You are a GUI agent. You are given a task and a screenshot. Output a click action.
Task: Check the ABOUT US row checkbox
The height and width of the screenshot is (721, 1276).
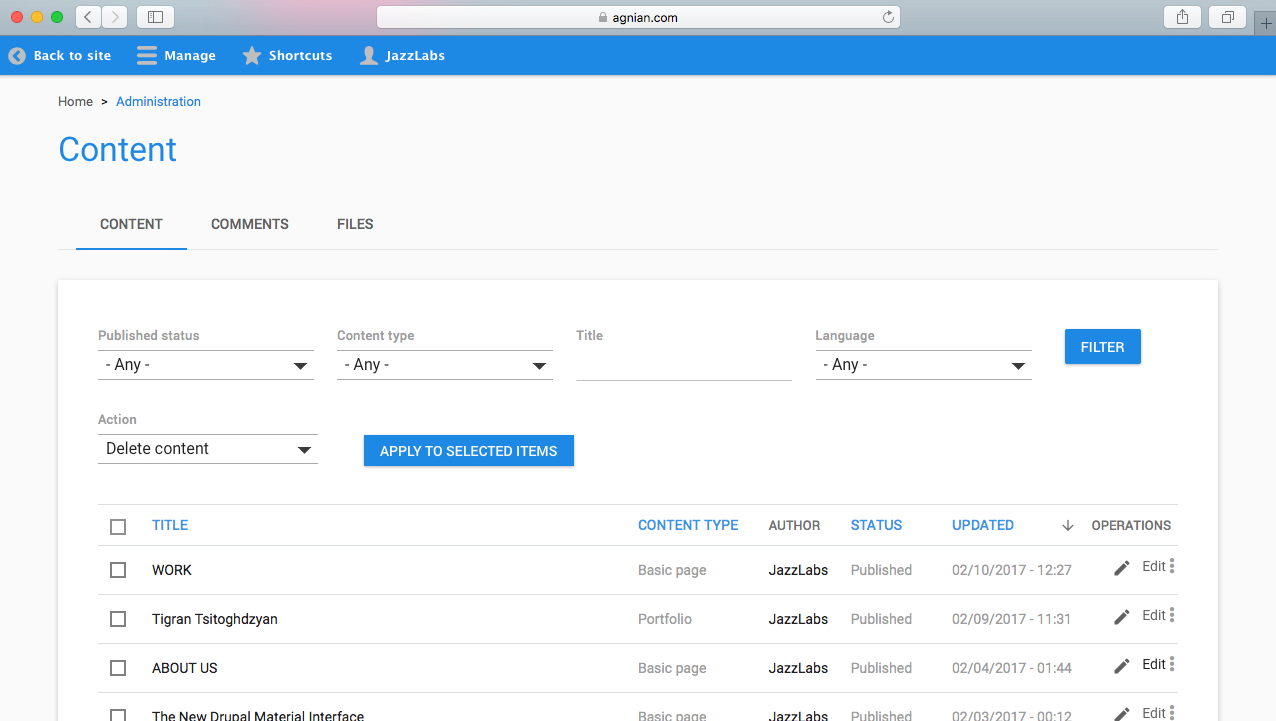click(x=117, y=667)
